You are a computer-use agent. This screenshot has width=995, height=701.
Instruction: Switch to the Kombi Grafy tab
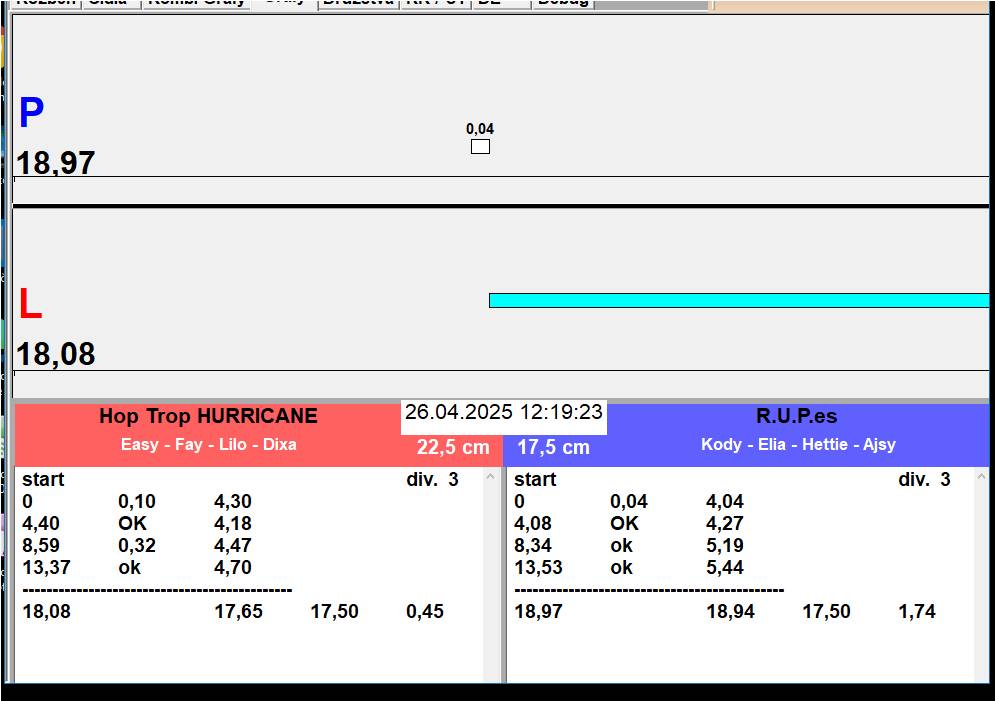196,3
